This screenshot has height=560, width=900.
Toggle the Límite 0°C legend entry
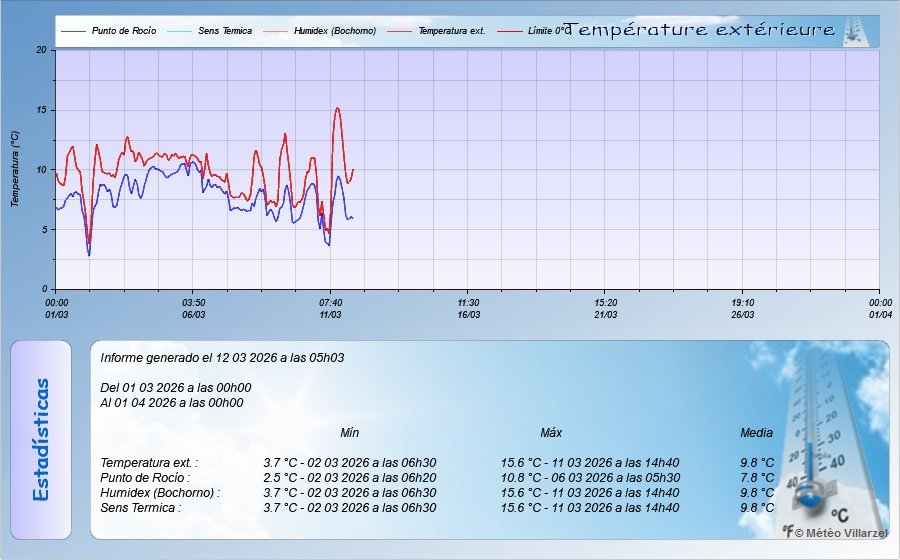click(548, 31)
